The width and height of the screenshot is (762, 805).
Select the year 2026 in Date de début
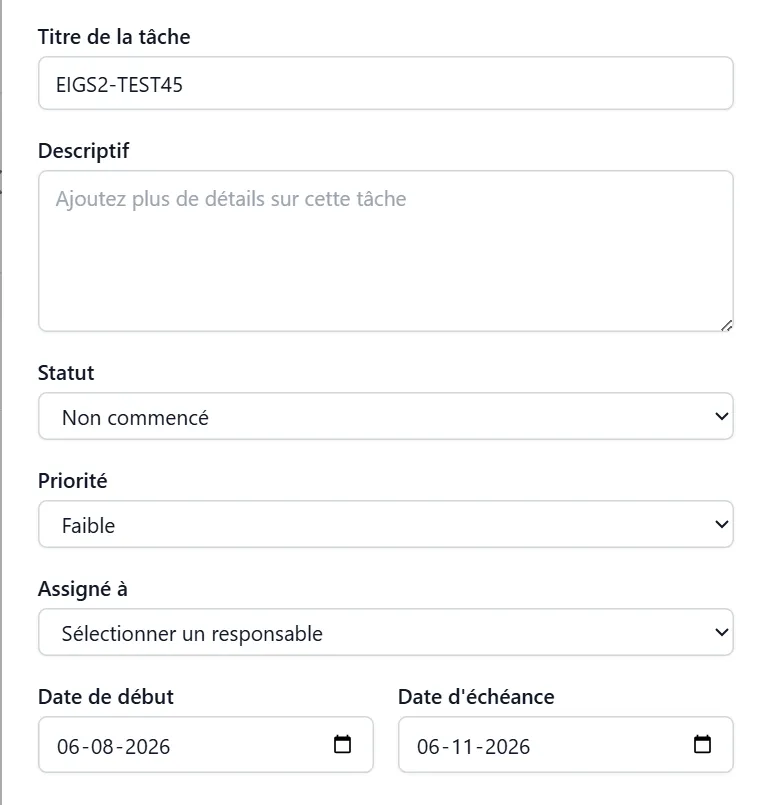tap(147, 746)
